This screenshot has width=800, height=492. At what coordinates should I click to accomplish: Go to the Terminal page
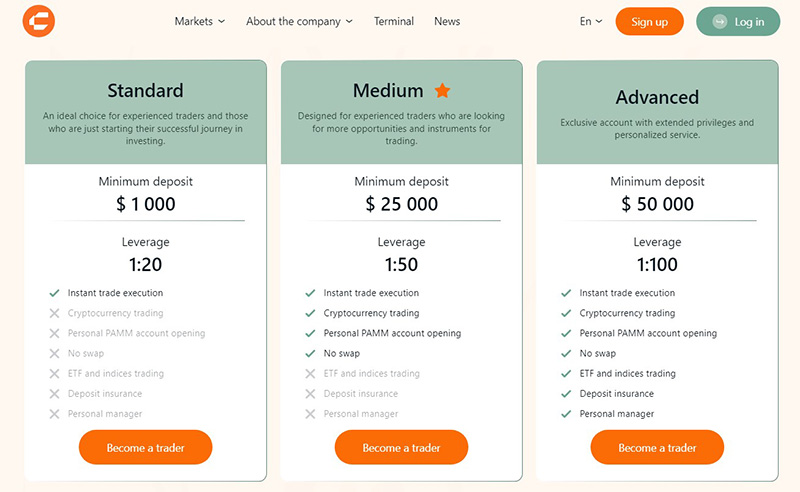(393, 21)
